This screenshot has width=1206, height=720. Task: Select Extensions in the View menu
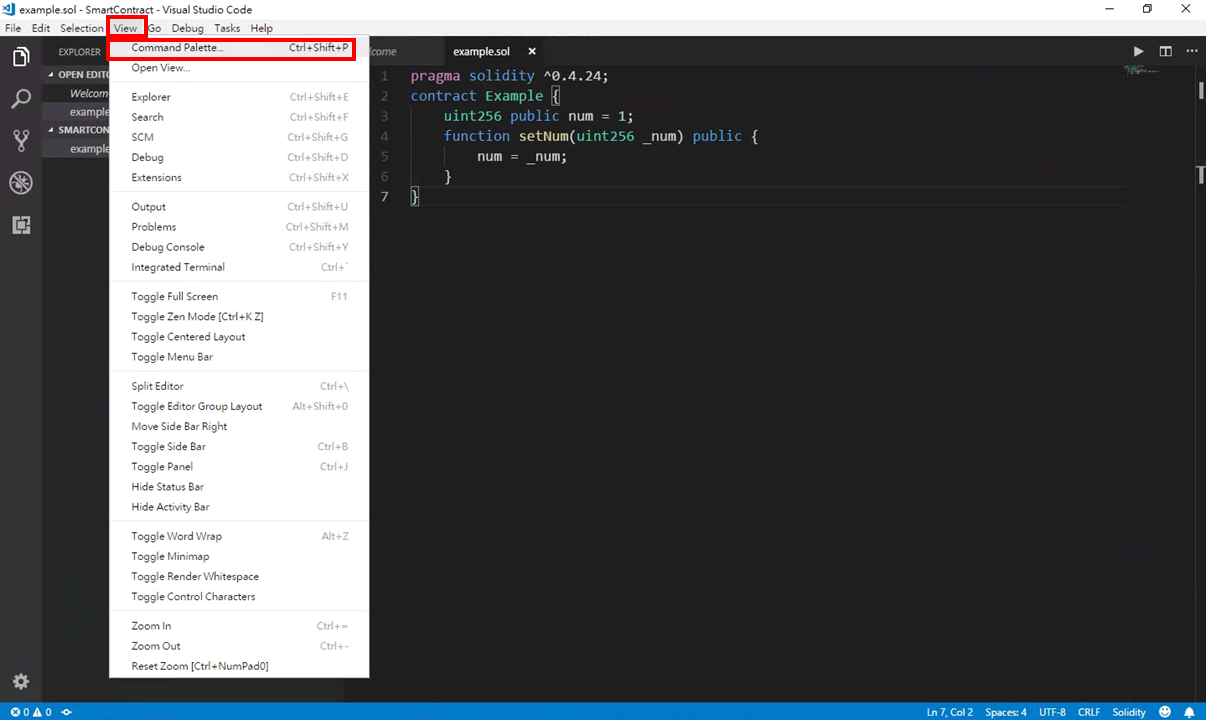point(239,177)
